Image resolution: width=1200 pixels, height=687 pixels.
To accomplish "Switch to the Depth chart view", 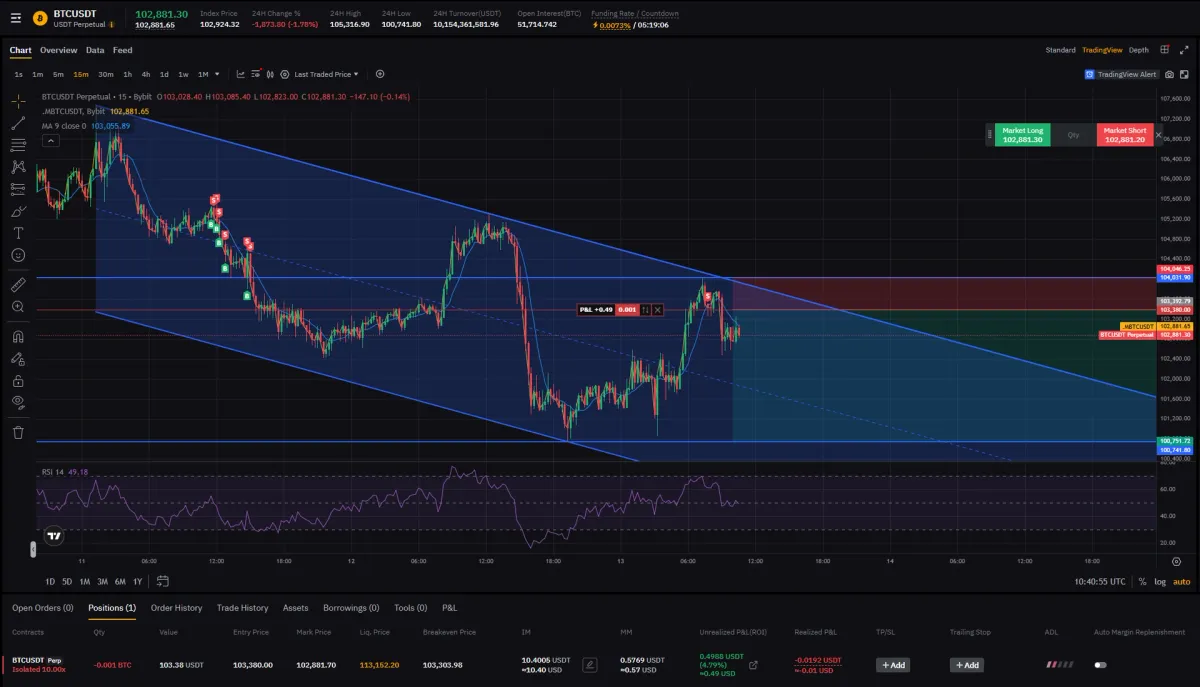I will click(x=1138, y=50).
